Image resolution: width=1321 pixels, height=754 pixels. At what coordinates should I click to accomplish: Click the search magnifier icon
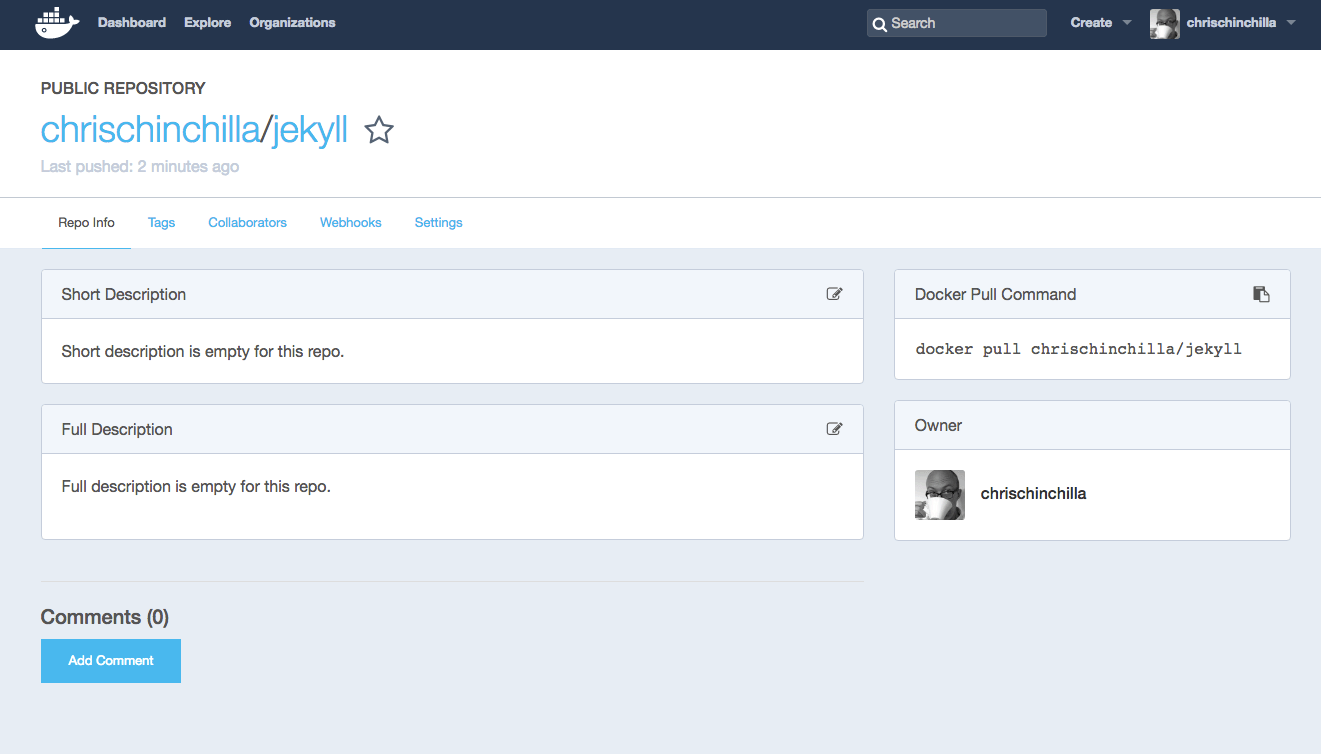tap(879, 24)
